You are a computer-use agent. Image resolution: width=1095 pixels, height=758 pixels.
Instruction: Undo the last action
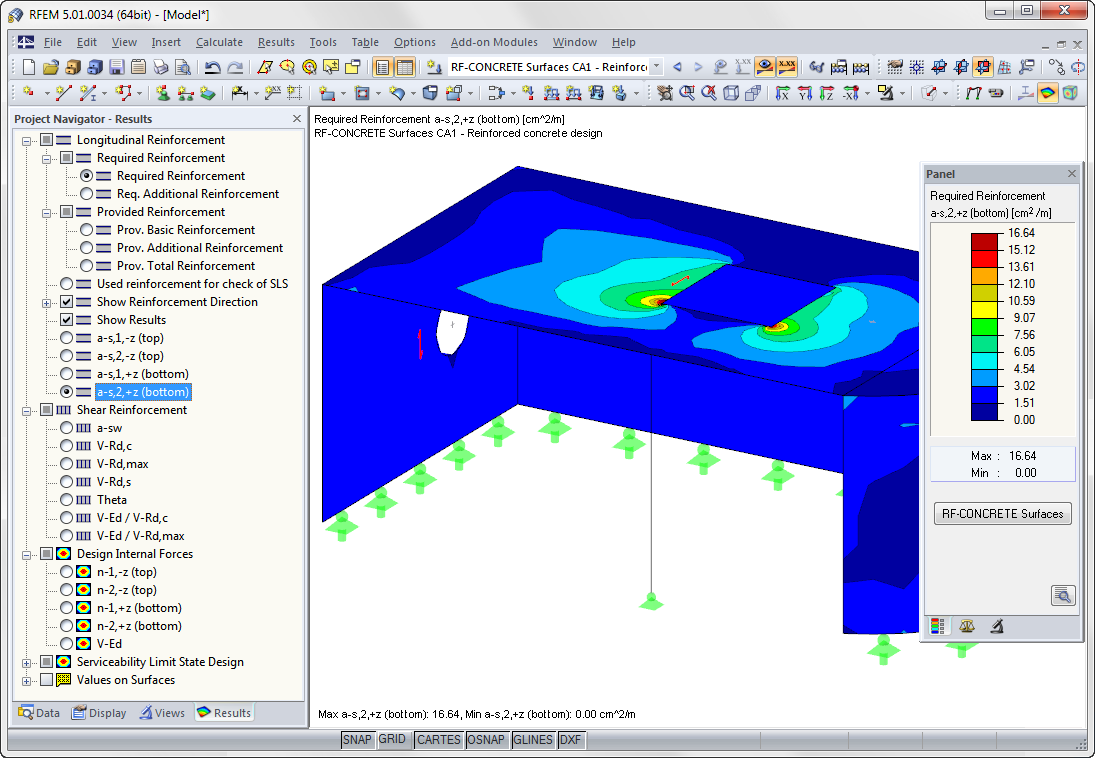click(213, 66)
